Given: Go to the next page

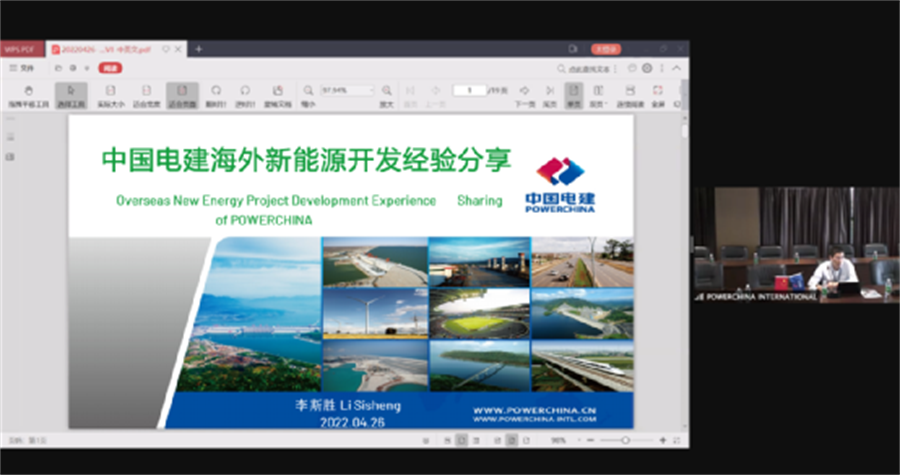Looking at the screenshot, I should click(x=525, y=96).
